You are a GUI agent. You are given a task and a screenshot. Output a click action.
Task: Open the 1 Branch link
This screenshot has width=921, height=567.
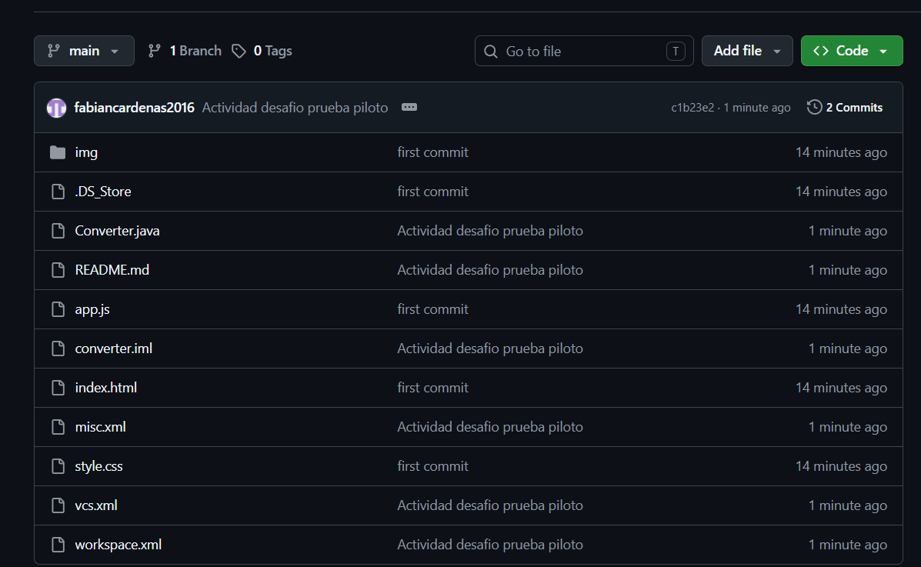(x=184, y=51)
